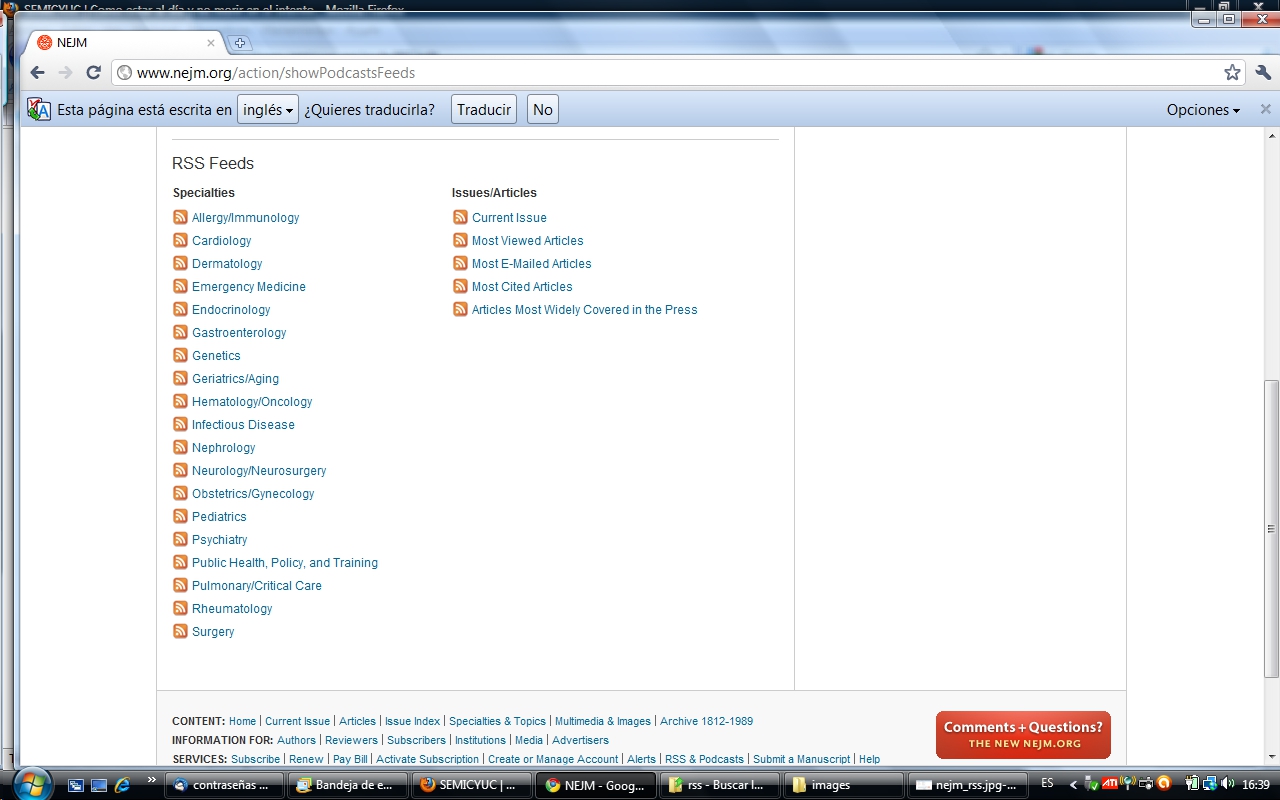Open the footer Subscribe link
The width and height of the screenshot is (1280, 800).
coord(255,759)
